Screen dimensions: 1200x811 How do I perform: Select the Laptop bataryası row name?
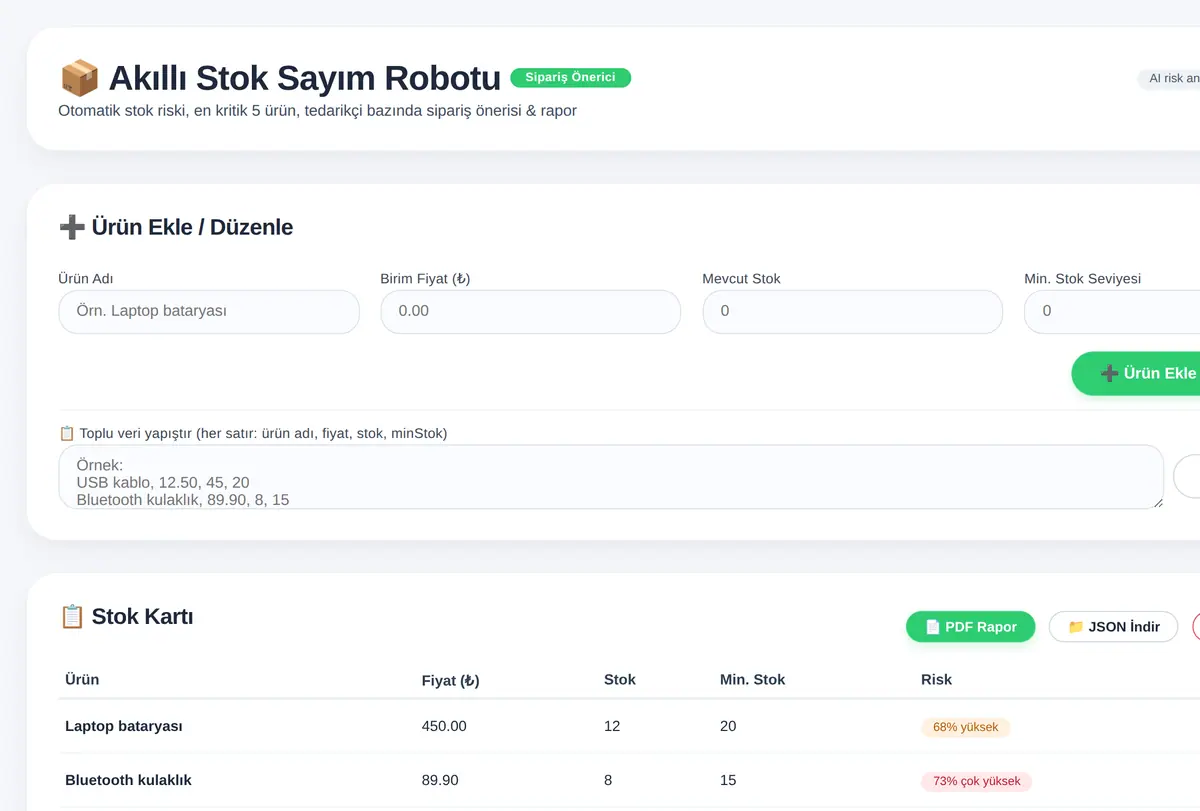(124, 726)
